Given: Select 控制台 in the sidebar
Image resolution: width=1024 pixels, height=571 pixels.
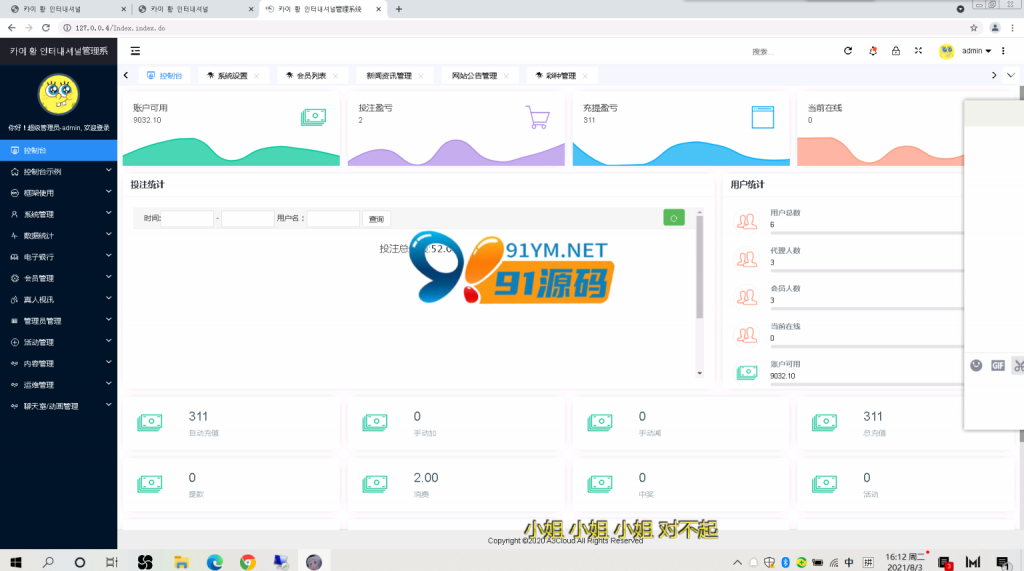Looking at the screenshot, I should [x=59, y=150].
